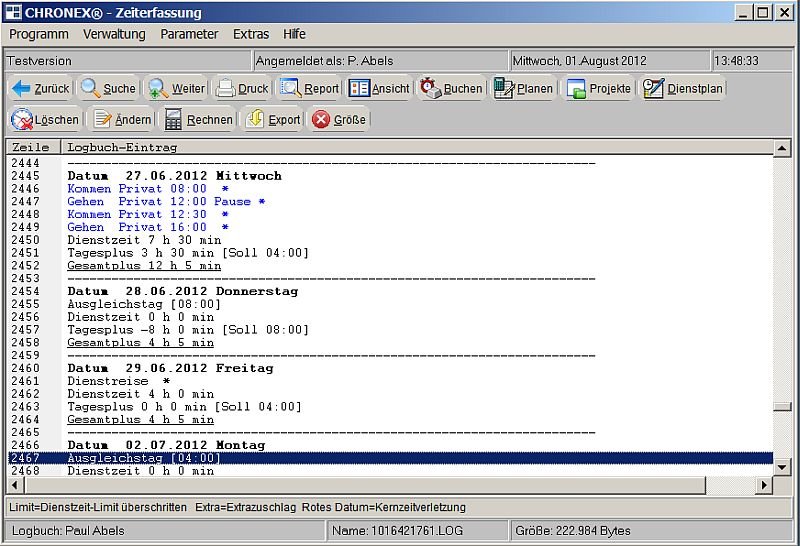
Task: Click the horizontal scrollbar thumb
Action: [364, 485]
